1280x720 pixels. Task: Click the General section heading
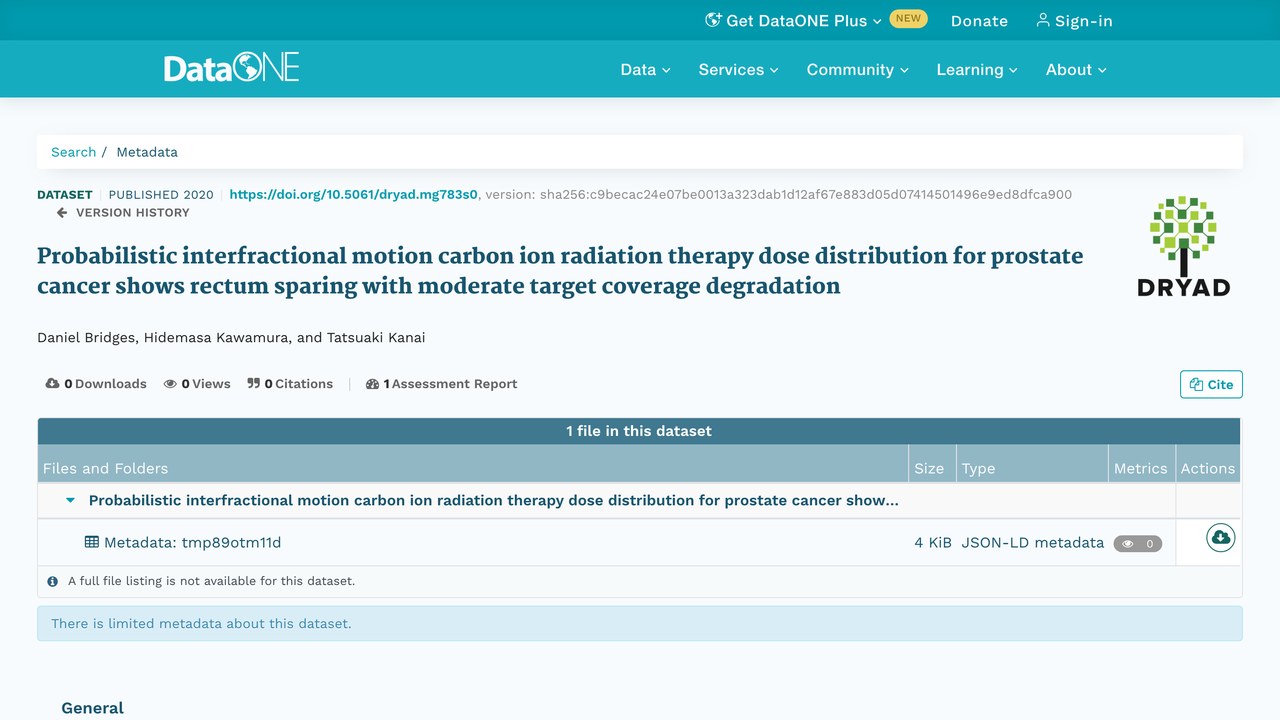coord(92,708)
